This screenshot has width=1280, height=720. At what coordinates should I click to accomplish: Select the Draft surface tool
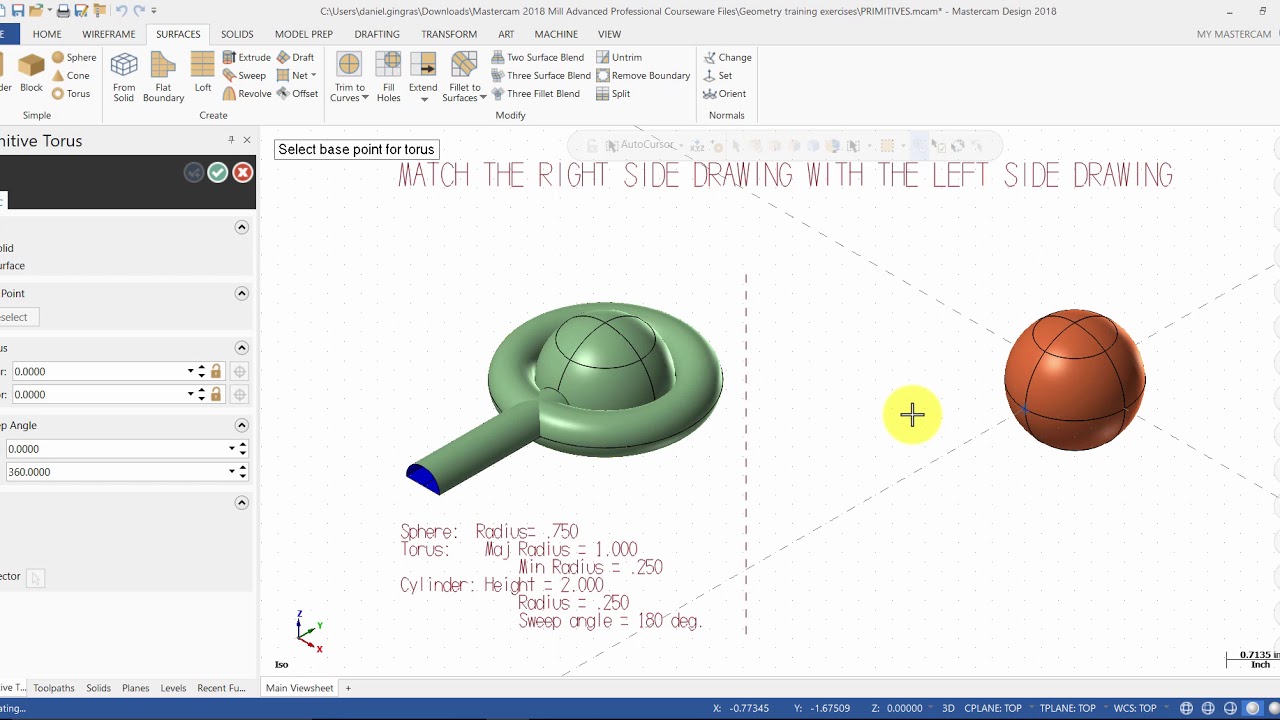pos(296,57)
